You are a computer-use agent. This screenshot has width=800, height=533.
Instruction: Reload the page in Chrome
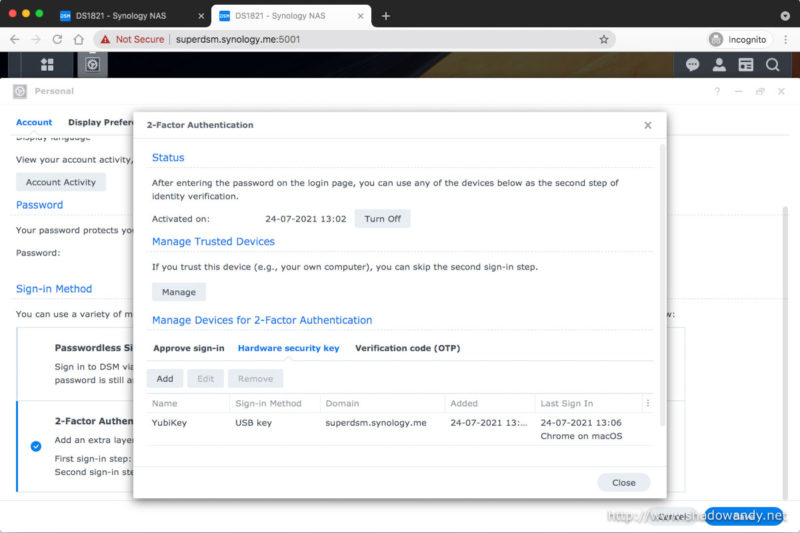point(57,39)
